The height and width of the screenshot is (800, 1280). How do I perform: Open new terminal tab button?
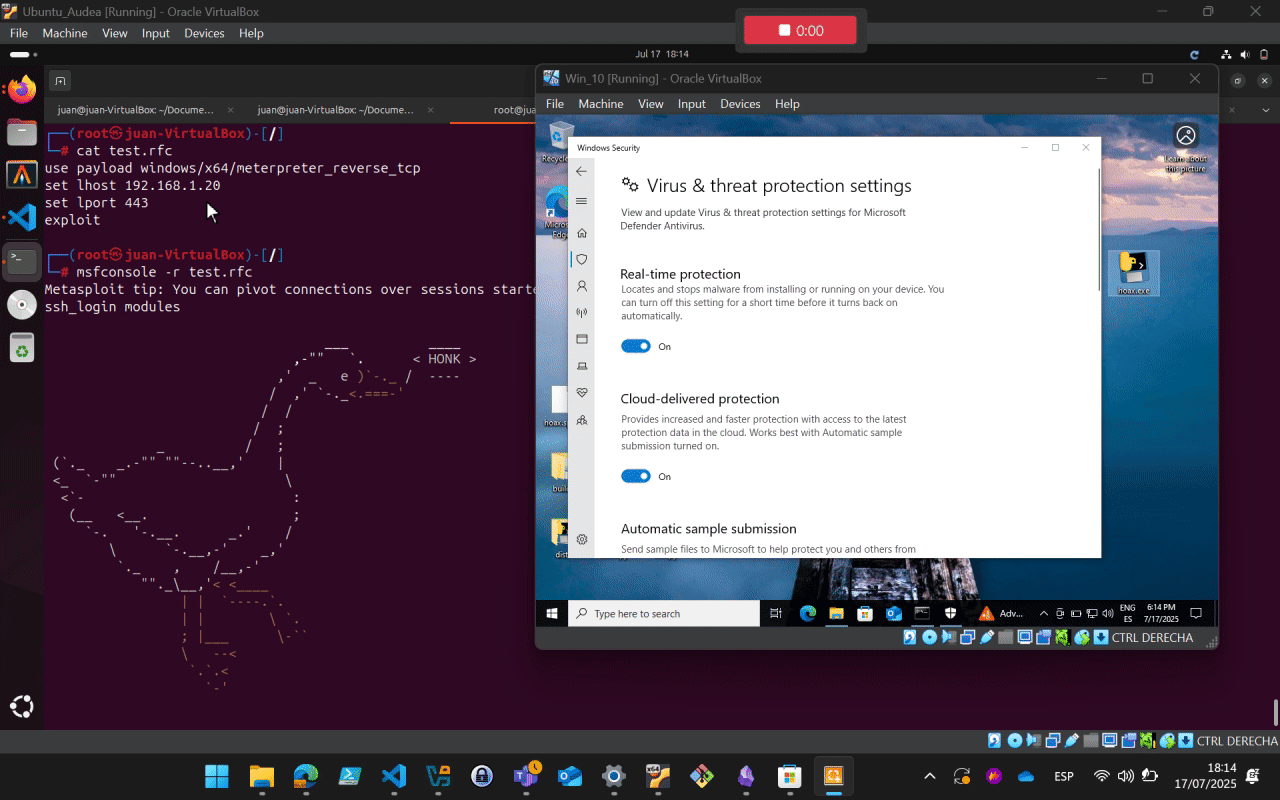(60, 81)
